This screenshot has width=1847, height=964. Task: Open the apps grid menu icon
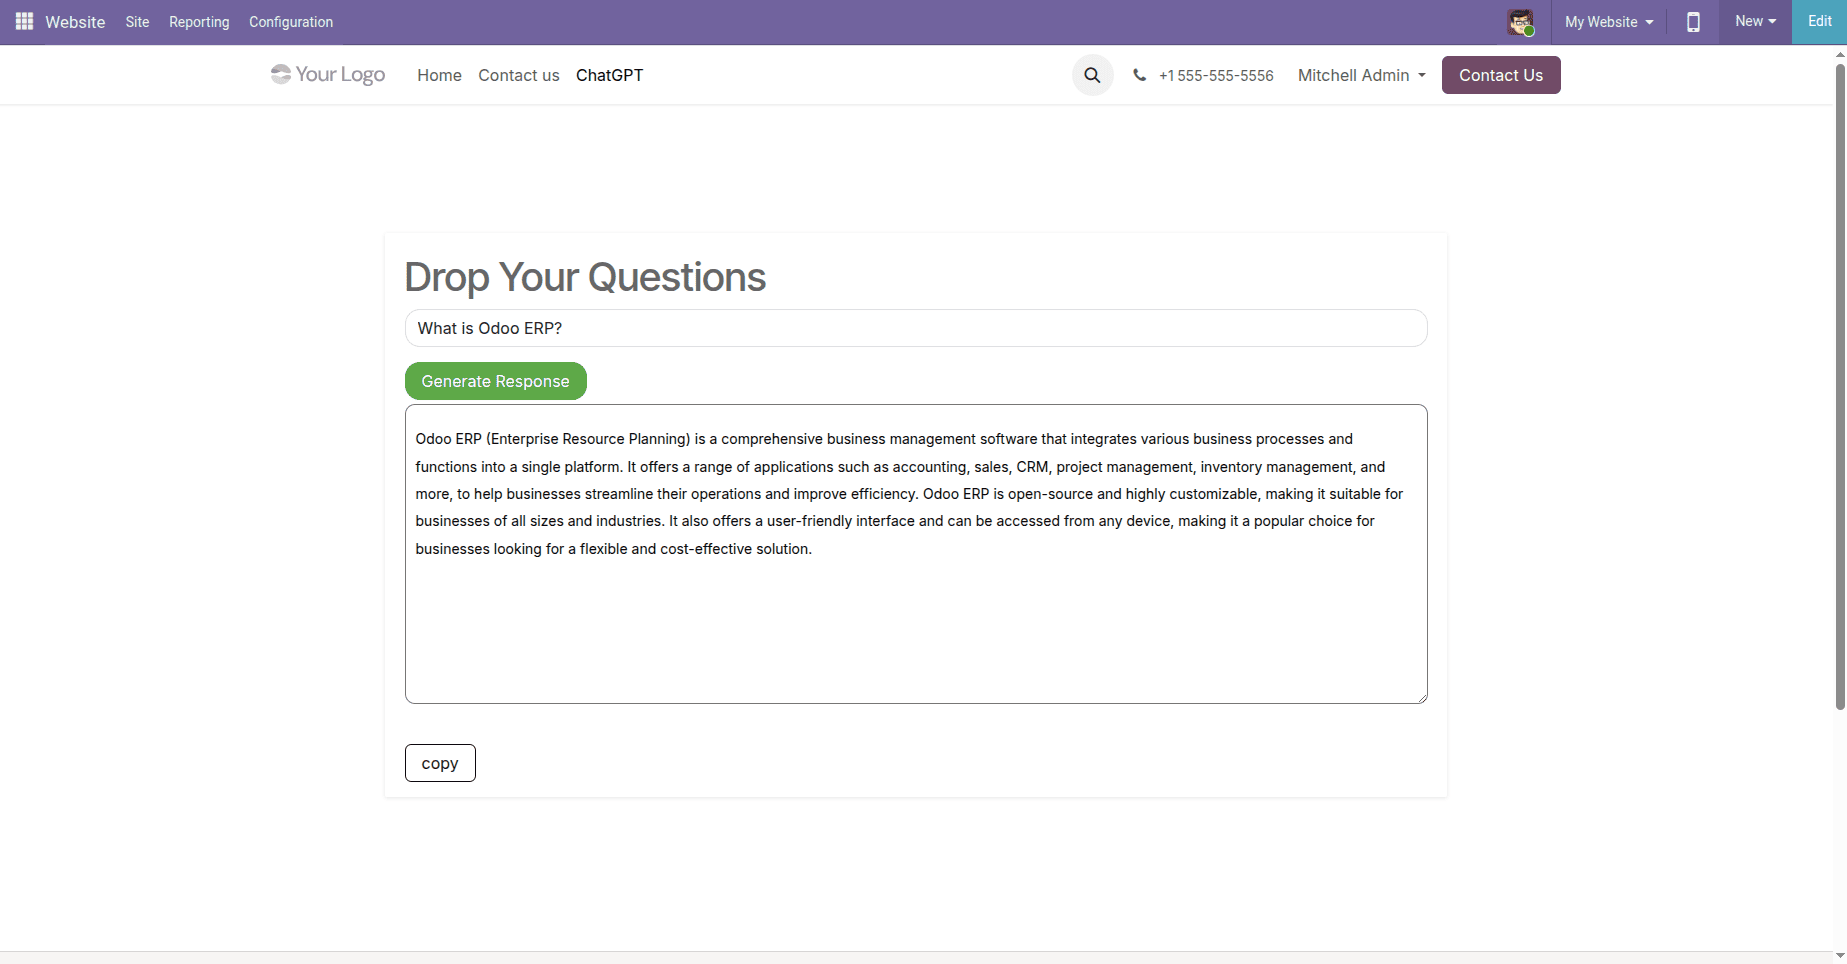tap(24, 21)
